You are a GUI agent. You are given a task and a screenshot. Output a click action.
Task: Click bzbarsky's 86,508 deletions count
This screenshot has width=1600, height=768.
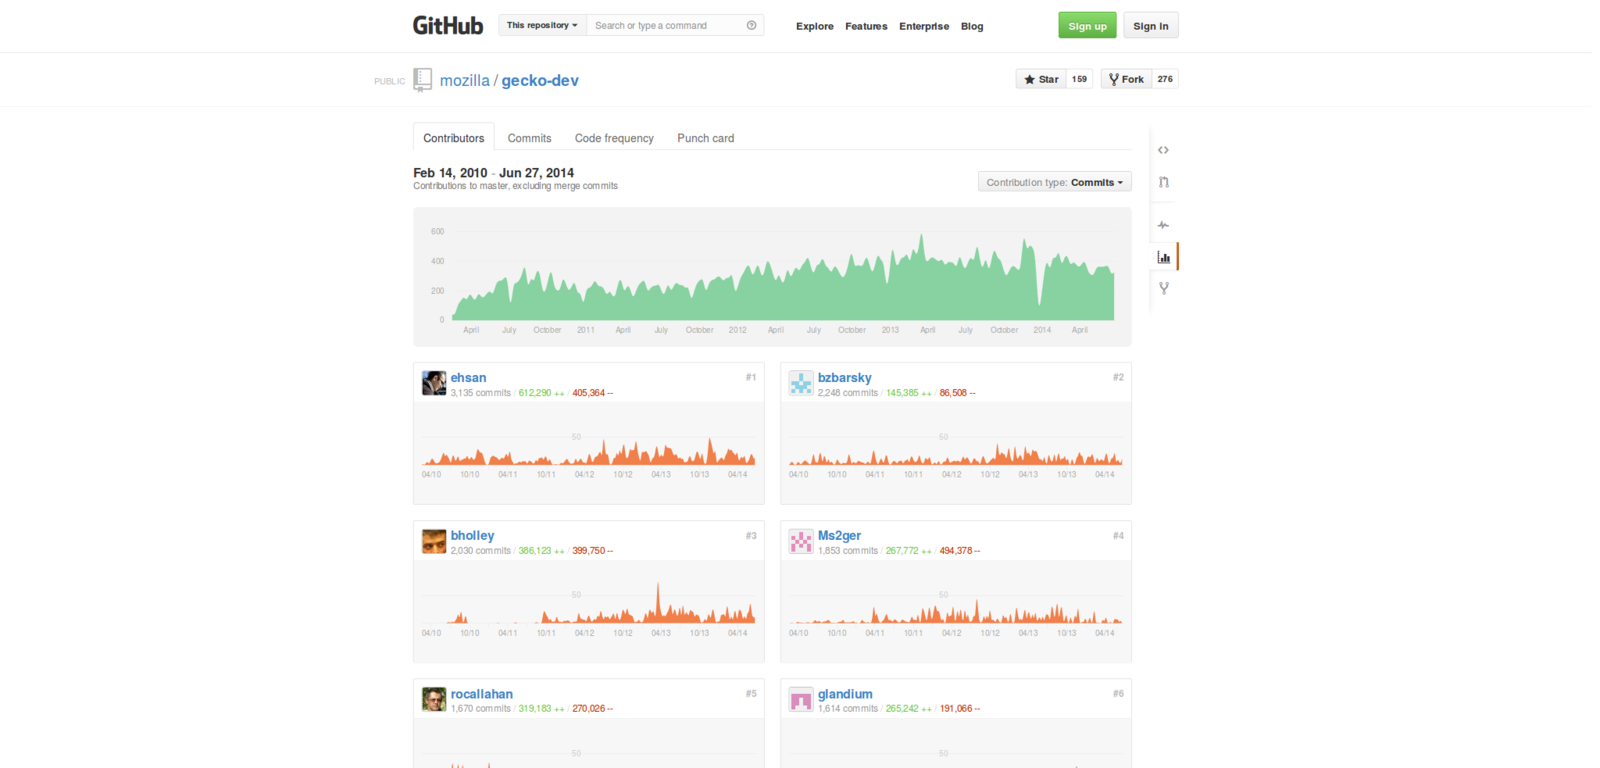point(957,393)
